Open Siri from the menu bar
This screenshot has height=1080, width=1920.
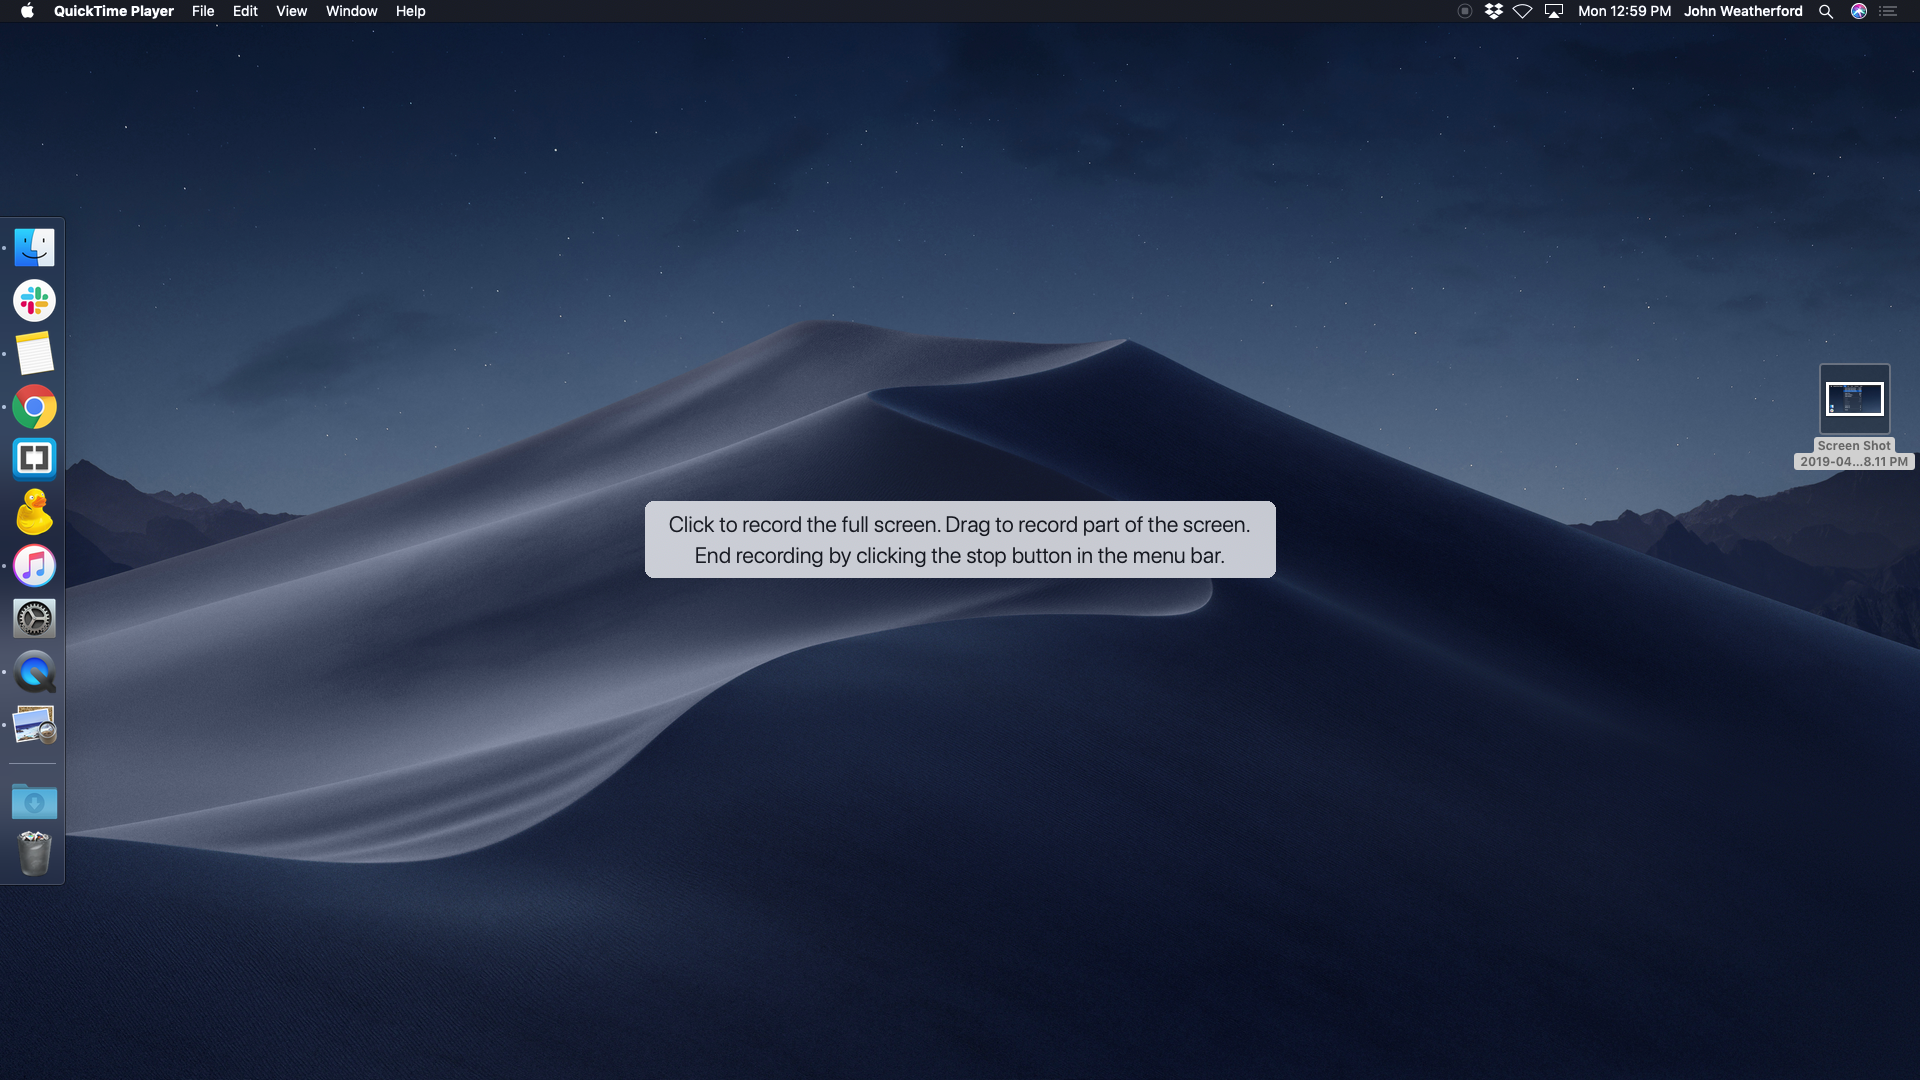(1858, 11)
